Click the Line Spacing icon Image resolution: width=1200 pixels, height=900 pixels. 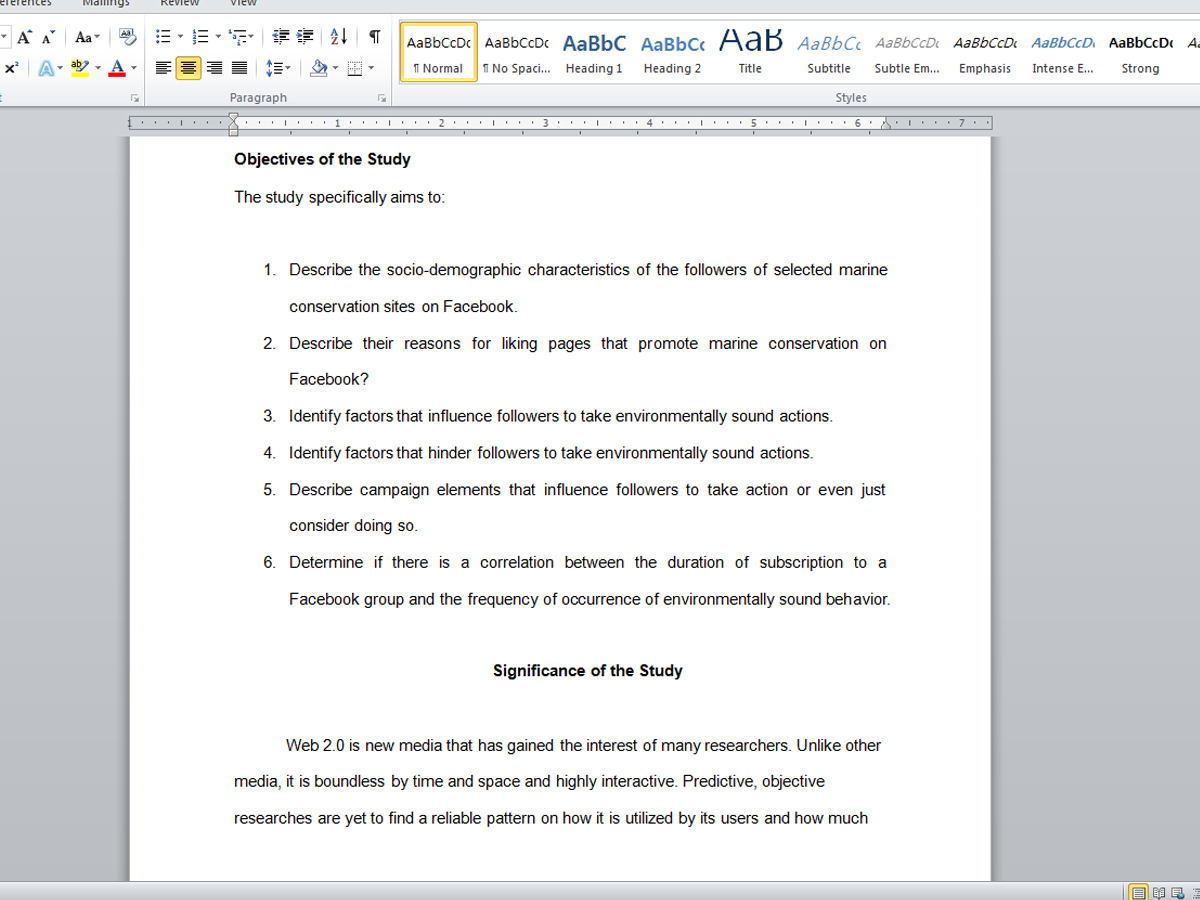(x=273, y=68)
